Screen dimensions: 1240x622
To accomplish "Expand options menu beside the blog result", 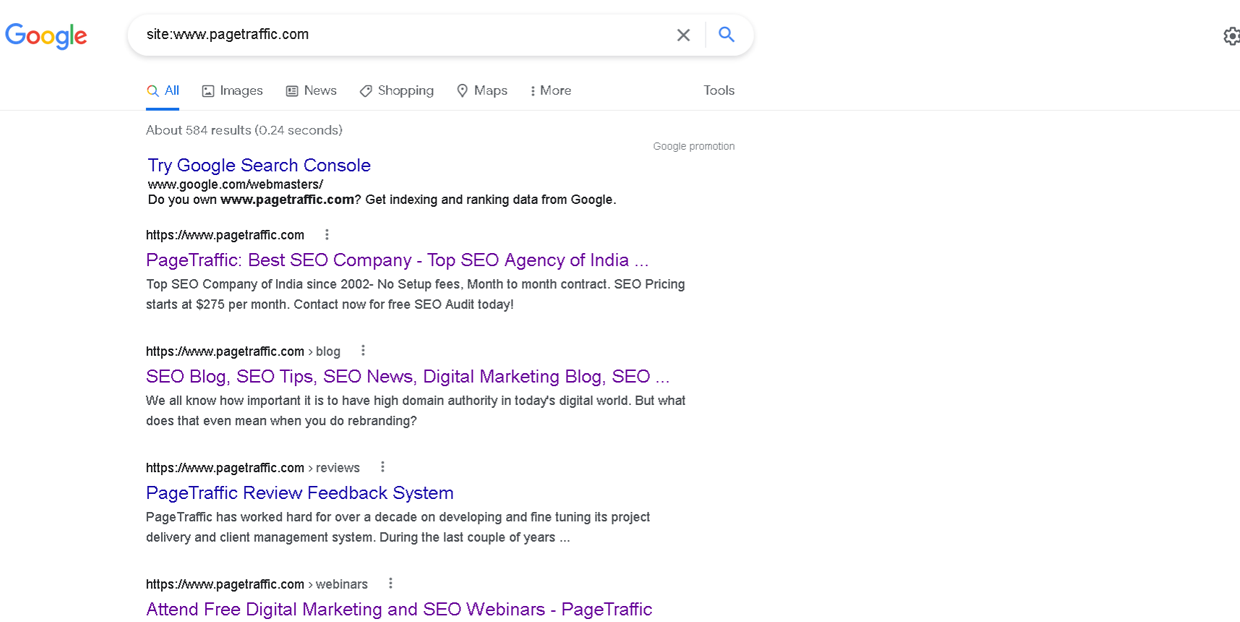I will point(362,350).
